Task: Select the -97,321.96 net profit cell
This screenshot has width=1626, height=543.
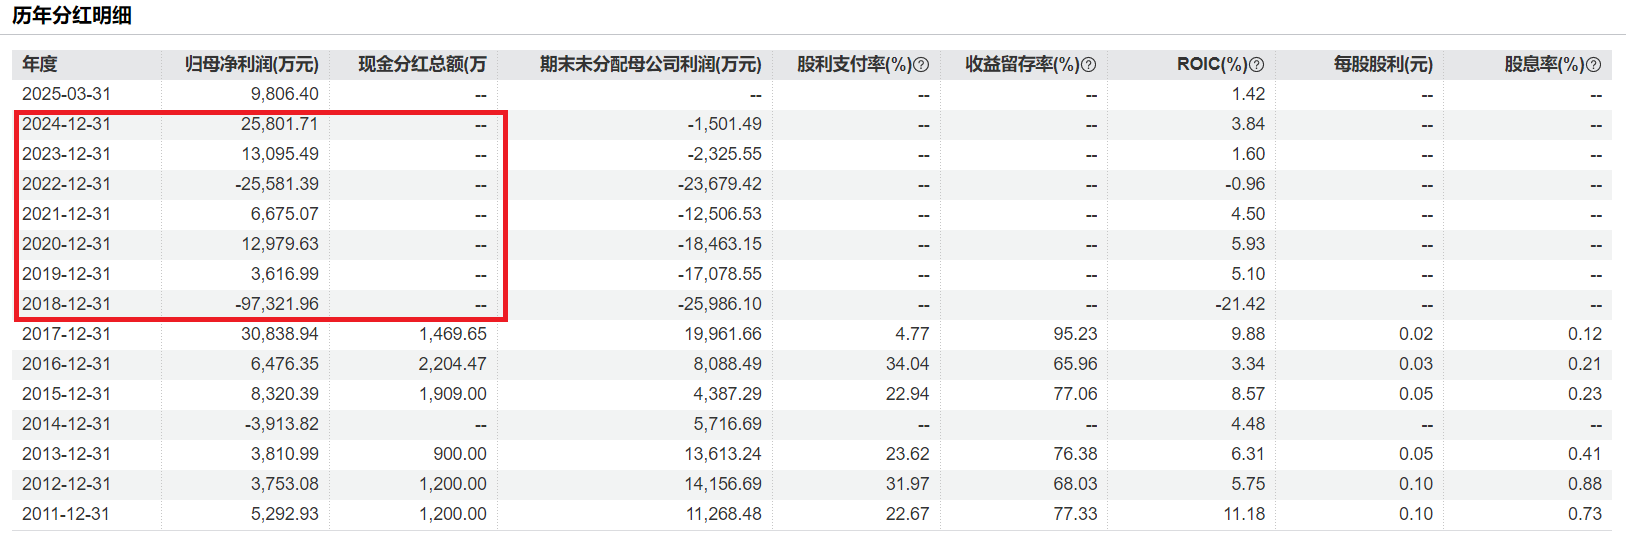Action: [x=277, y=304]
